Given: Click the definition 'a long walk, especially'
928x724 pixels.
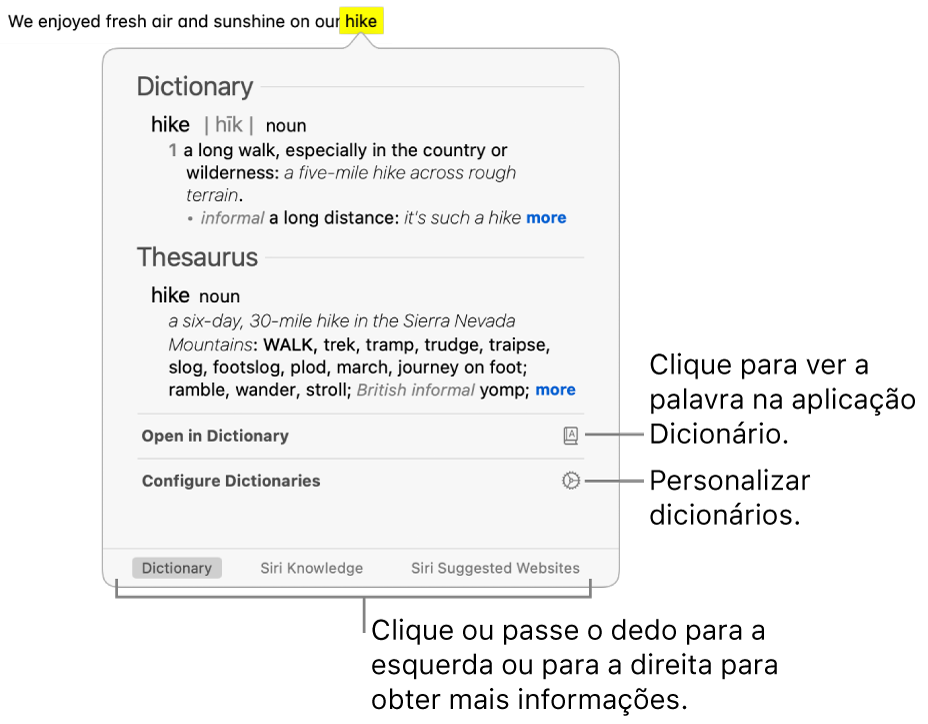Looking at the screenshot, I should (x=275, y=150).
